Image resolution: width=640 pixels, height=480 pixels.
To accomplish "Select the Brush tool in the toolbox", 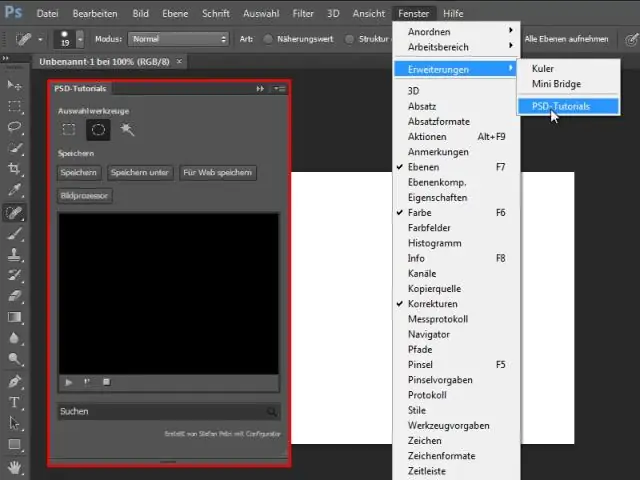I will [x=15, y=234].
